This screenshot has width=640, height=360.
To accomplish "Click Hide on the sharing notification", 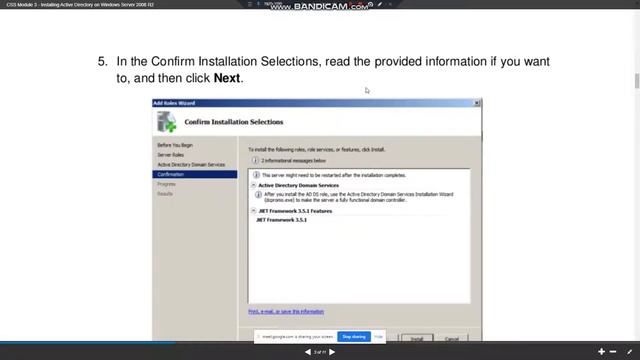I will [378, 337].
